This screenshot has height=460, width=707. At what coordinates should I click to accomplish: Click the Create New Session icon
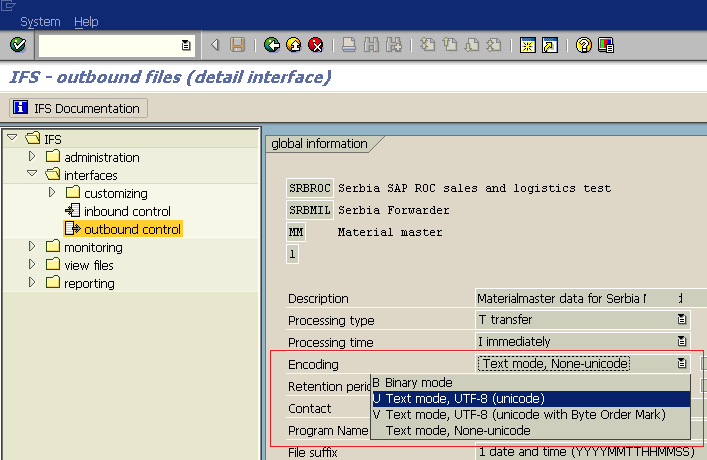(528, 45)
